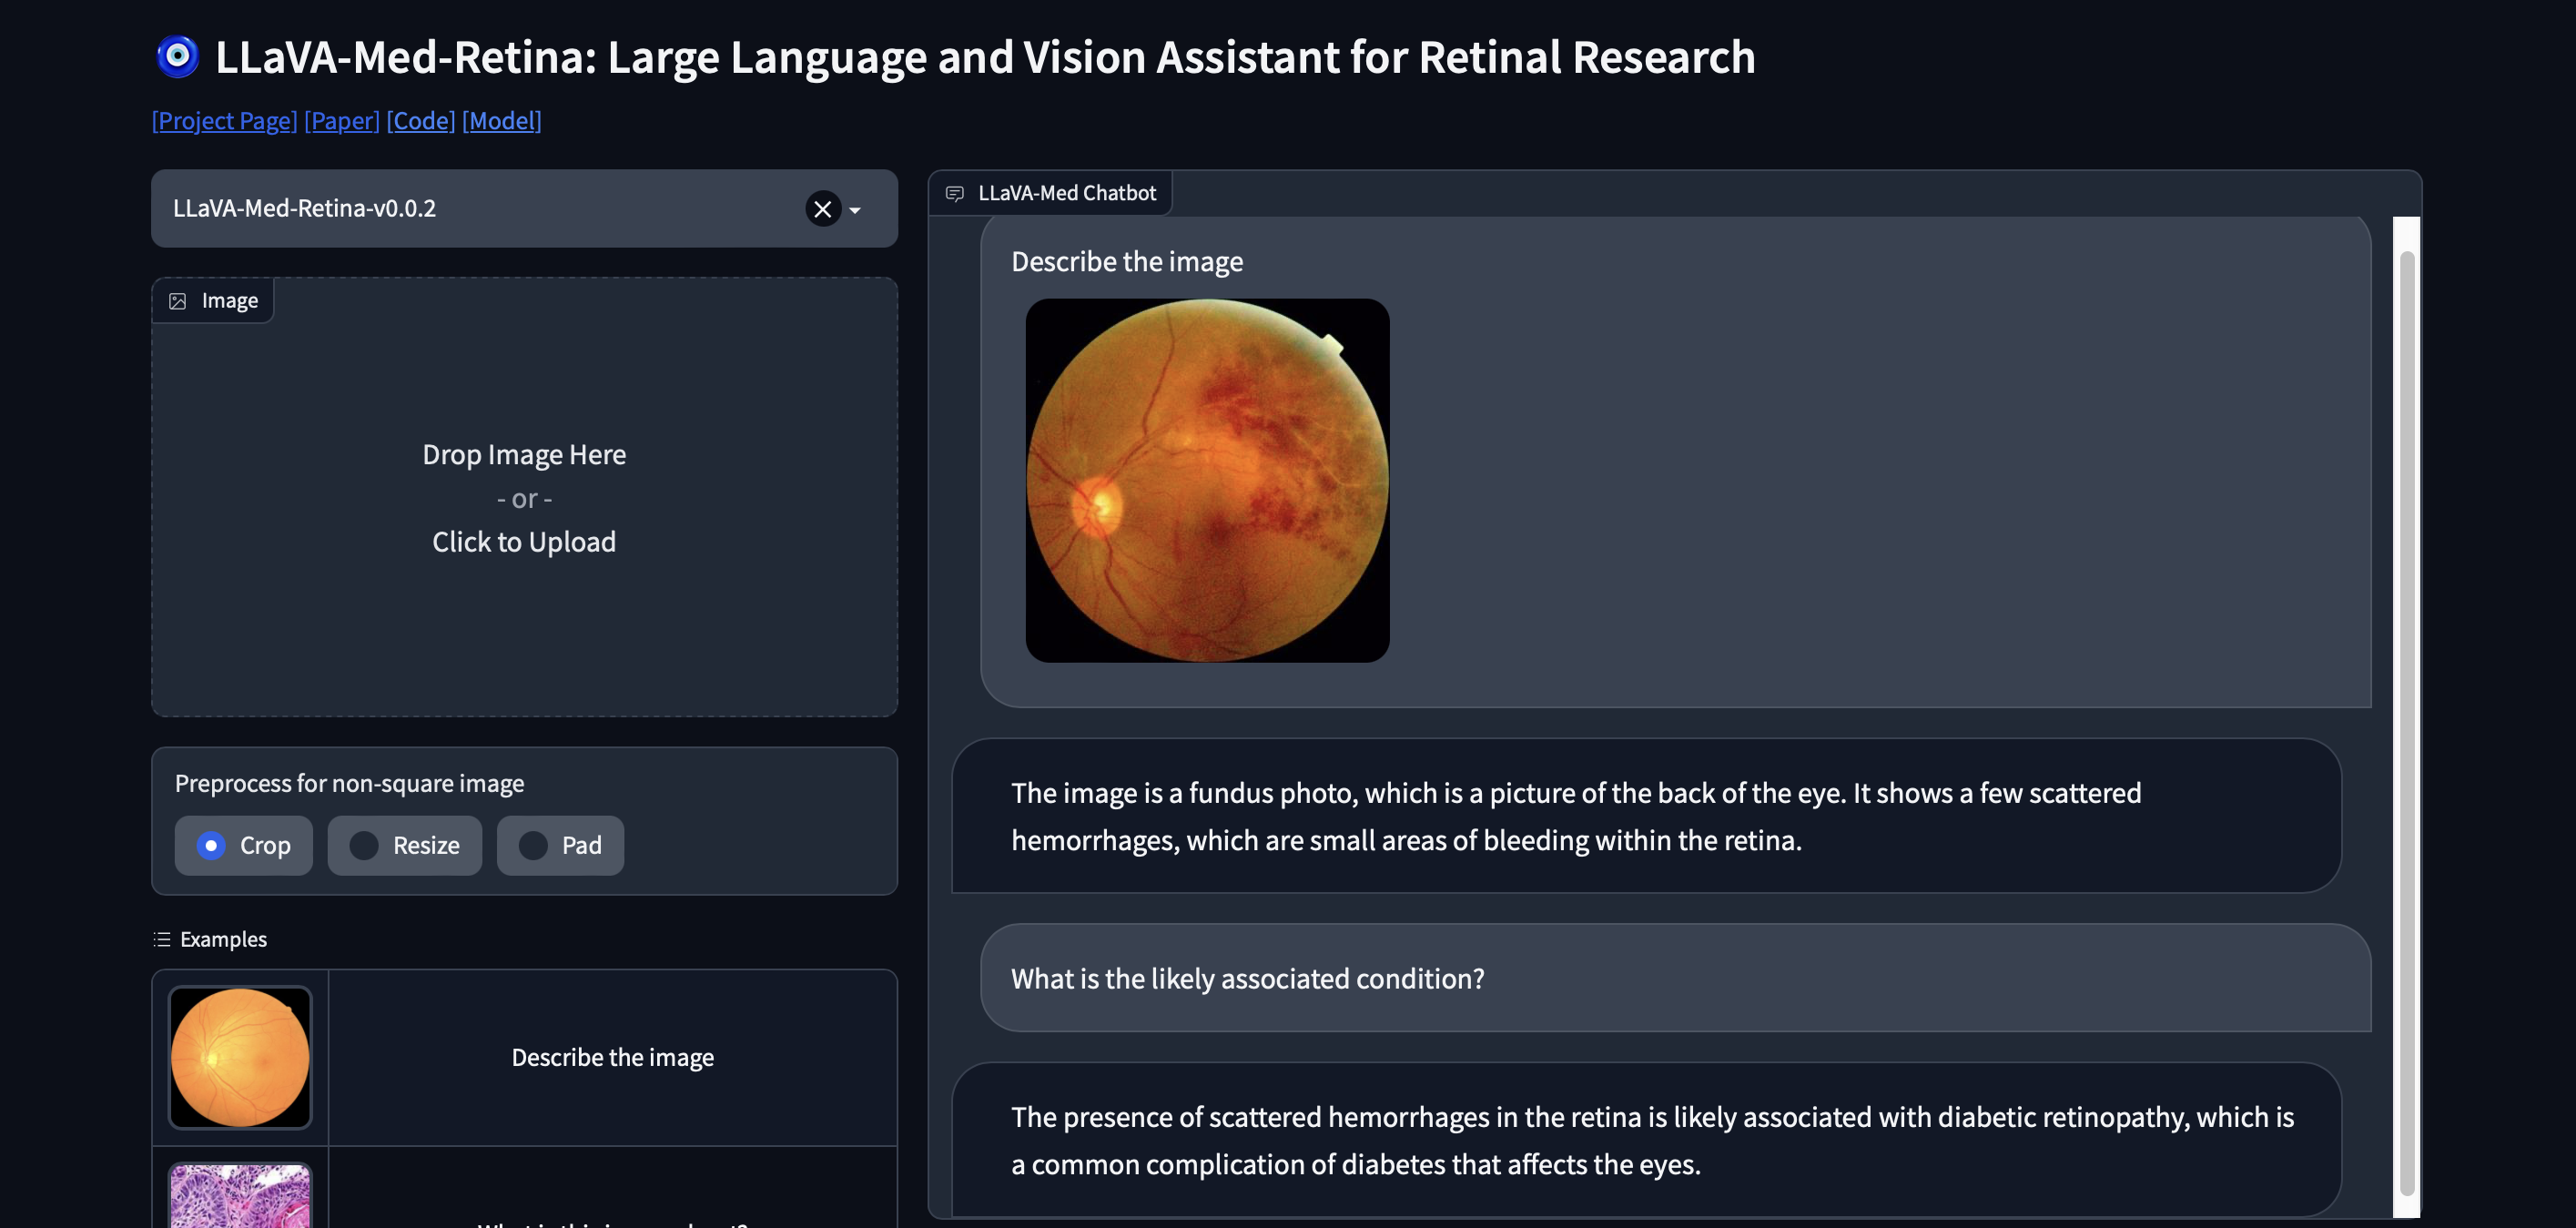Click the LLaVA-Med Chatbot speech bubble icon
The image size is (2576, 1228).
pyautogui.click(x=953, y=193)
